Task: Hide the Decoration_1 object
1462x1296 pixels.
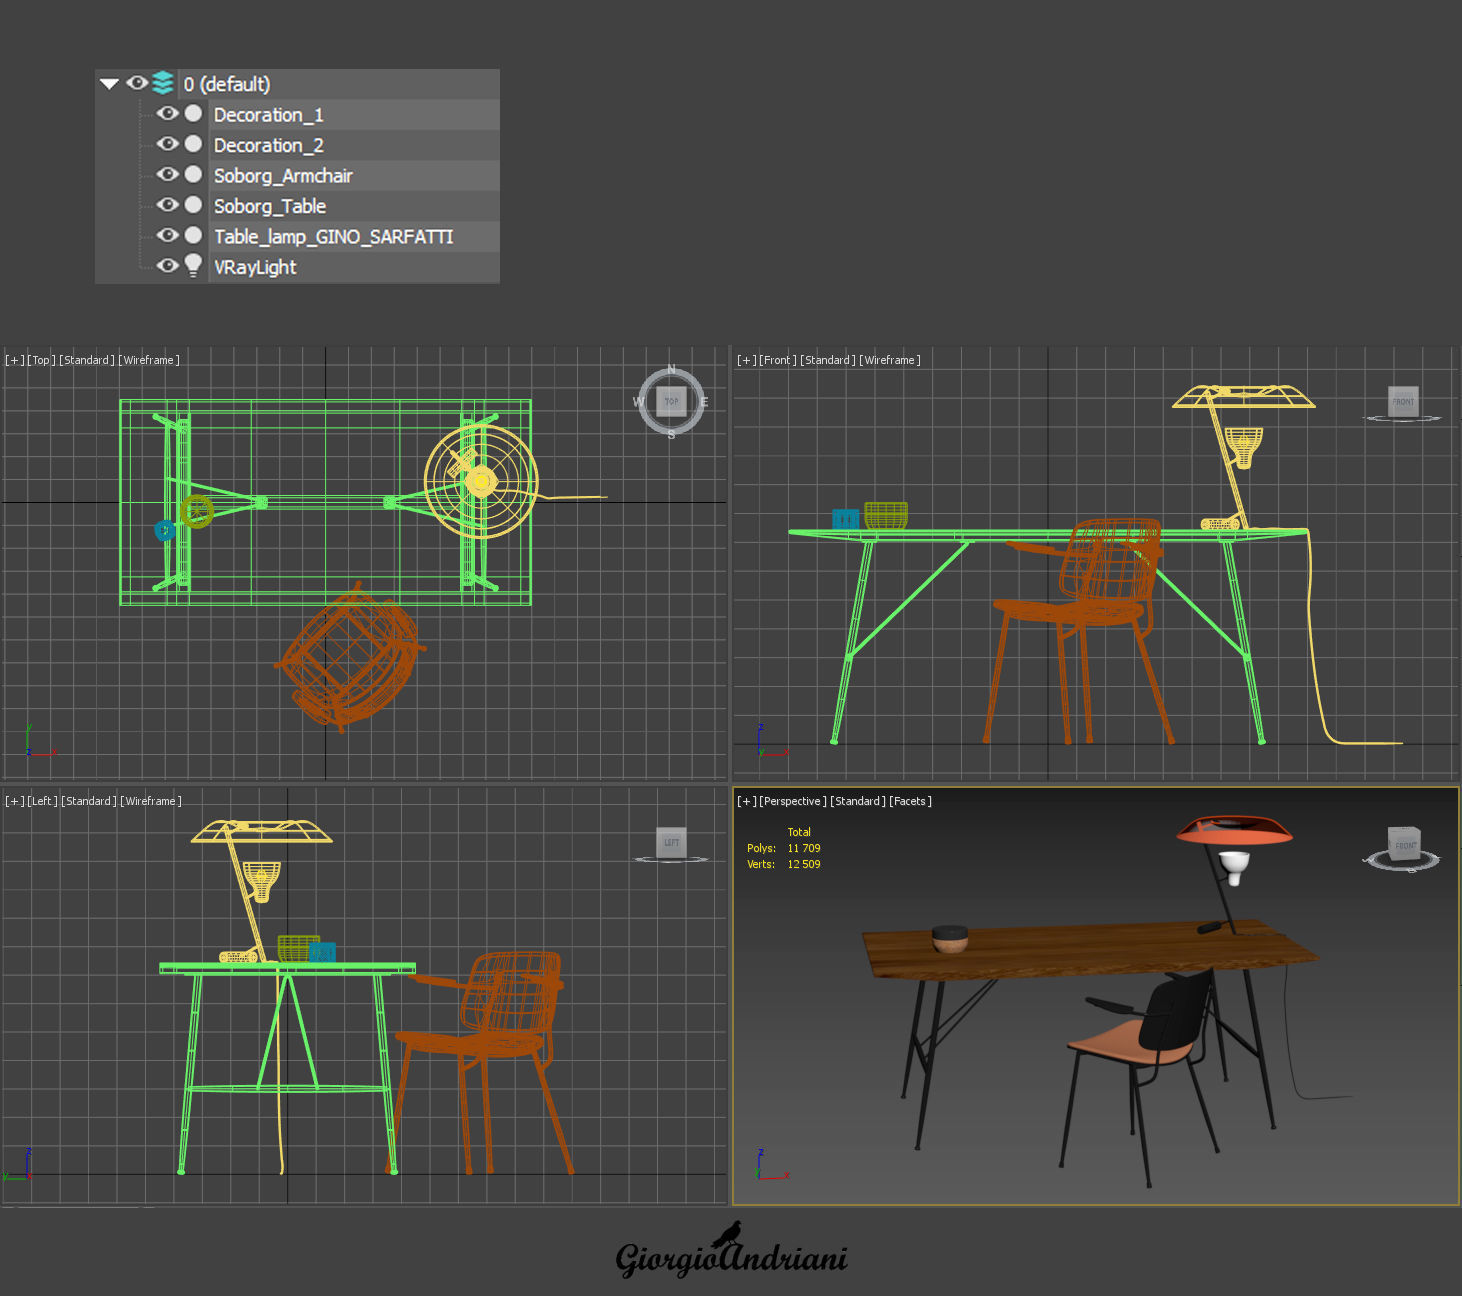Action: 168,114
